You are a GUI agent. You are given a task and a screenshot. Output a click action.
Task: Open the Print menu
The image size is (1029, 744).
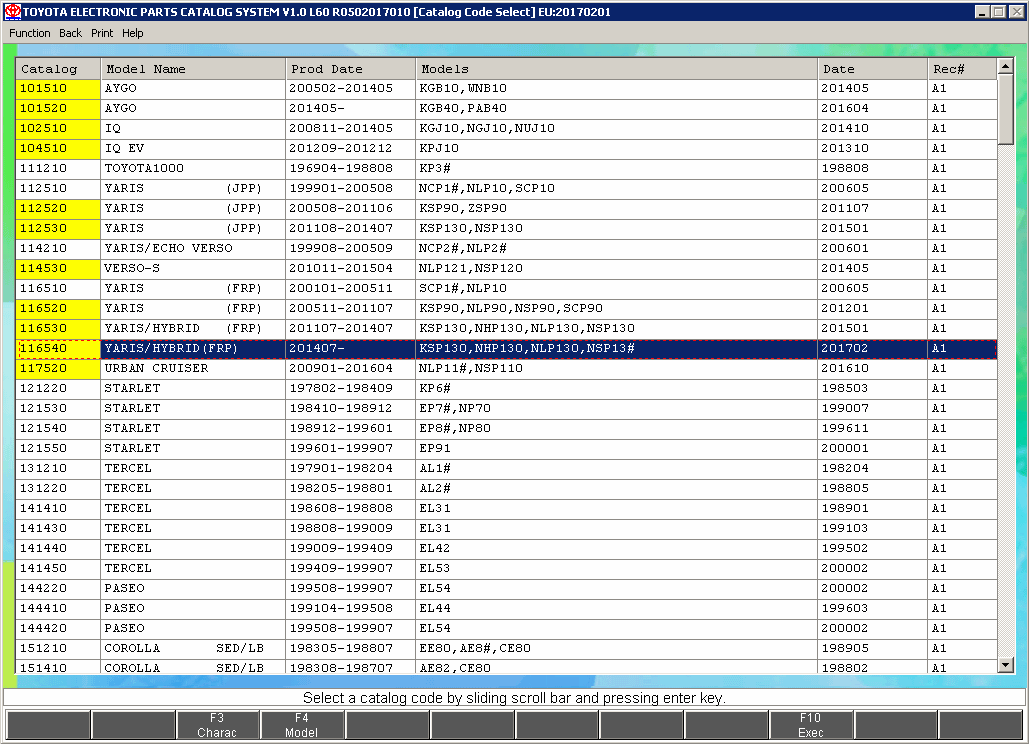pos(102,33)
